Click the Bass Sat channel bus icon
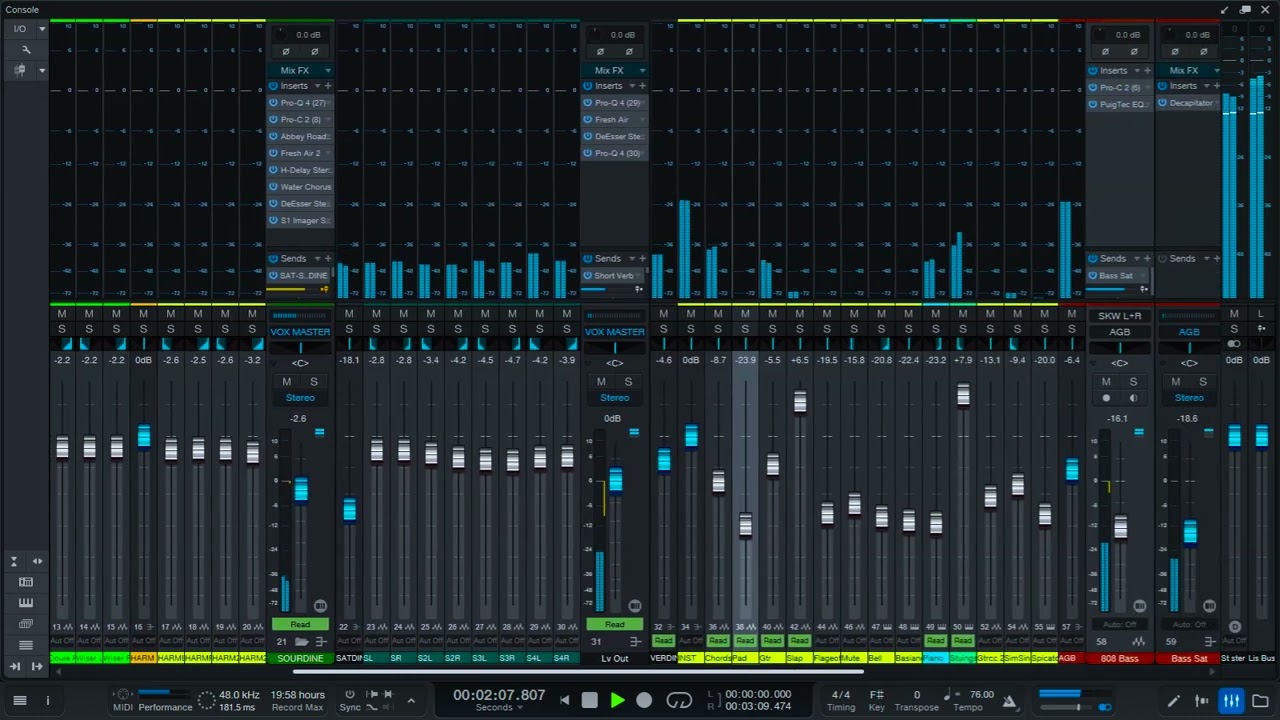The height and width of the screenshot is (720, 1280). [1209, 642]
